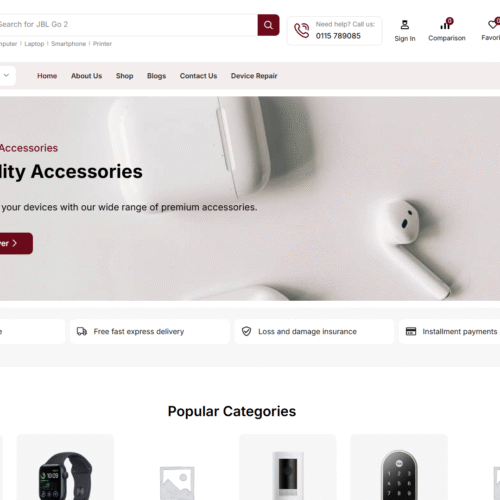This screenshot has width=500, height=500.
Task: Click the installment payments card icon
Action: click(411, 331)
